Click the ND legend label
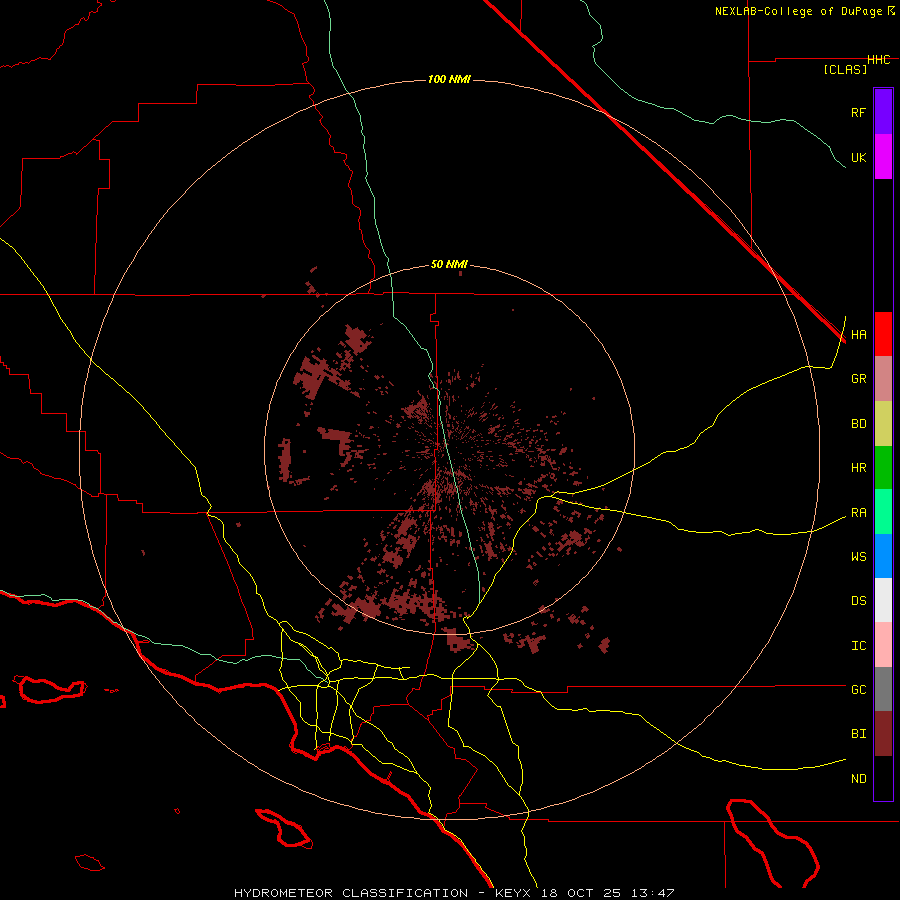Image resolution: width=900 pixels, height=900 pixels. coord(858,779)
